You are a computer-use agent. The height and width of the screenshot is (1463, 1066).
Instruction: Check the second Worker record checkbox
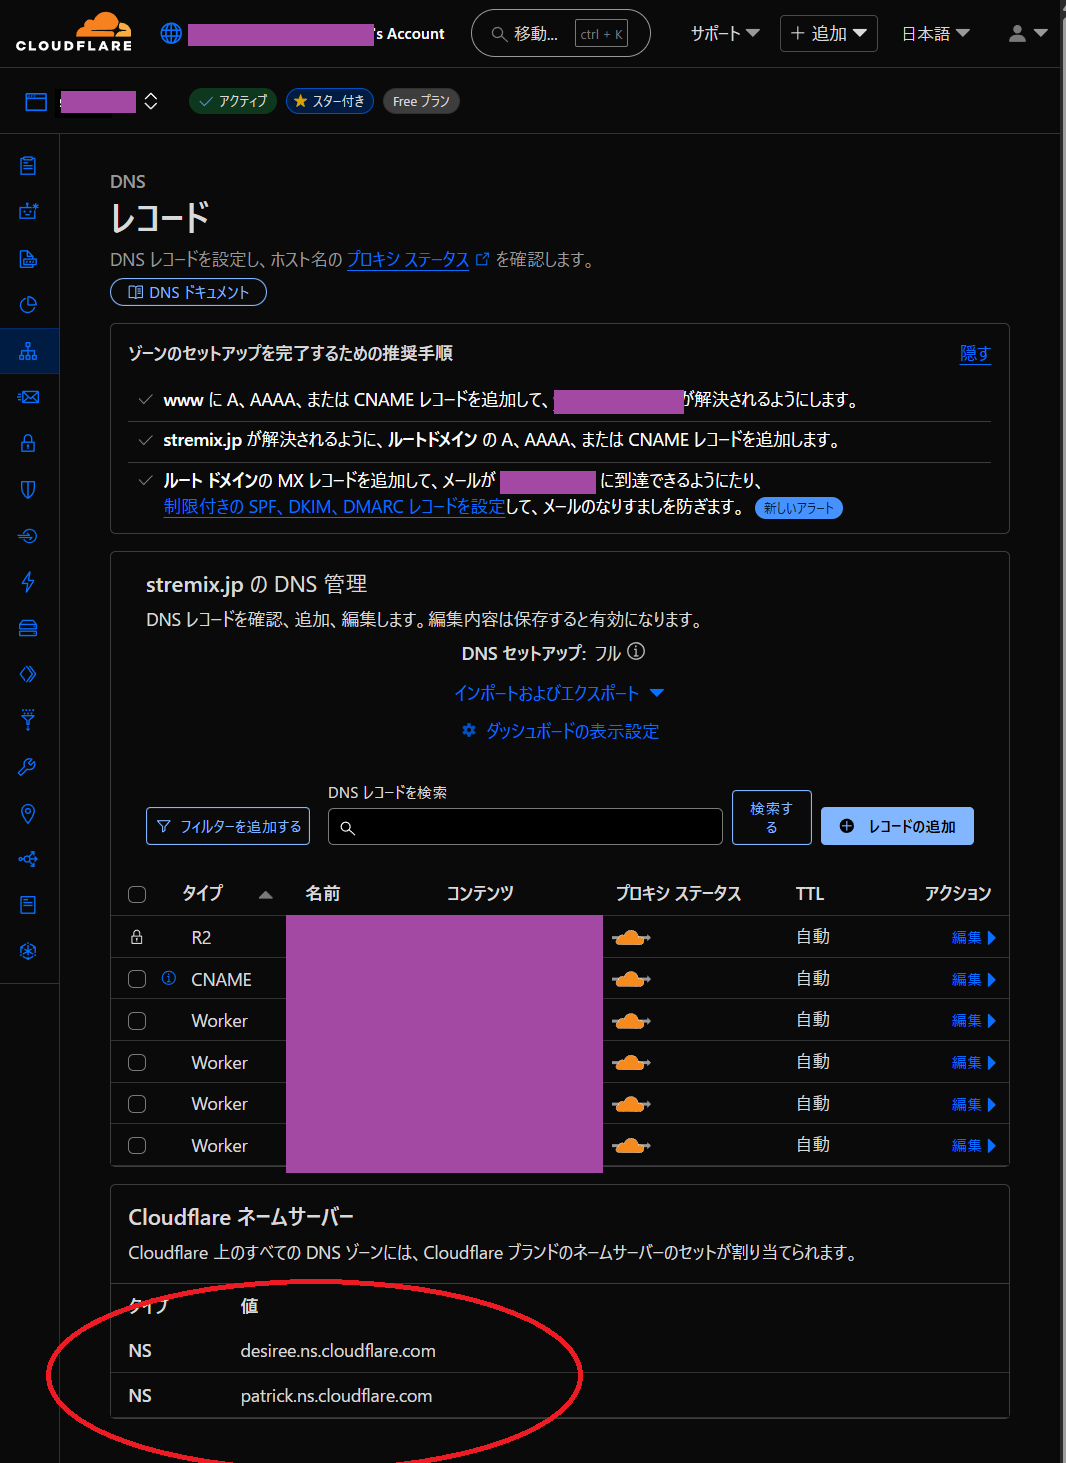(137, 1063)
